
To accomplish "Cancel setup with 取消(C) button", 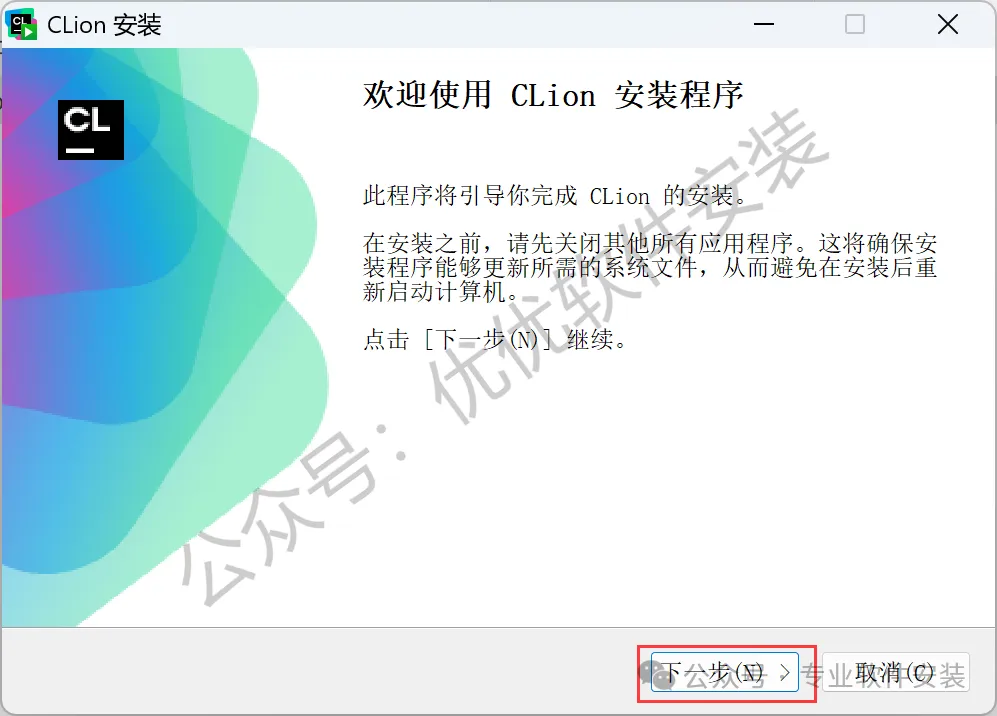I will coord(895,673).
